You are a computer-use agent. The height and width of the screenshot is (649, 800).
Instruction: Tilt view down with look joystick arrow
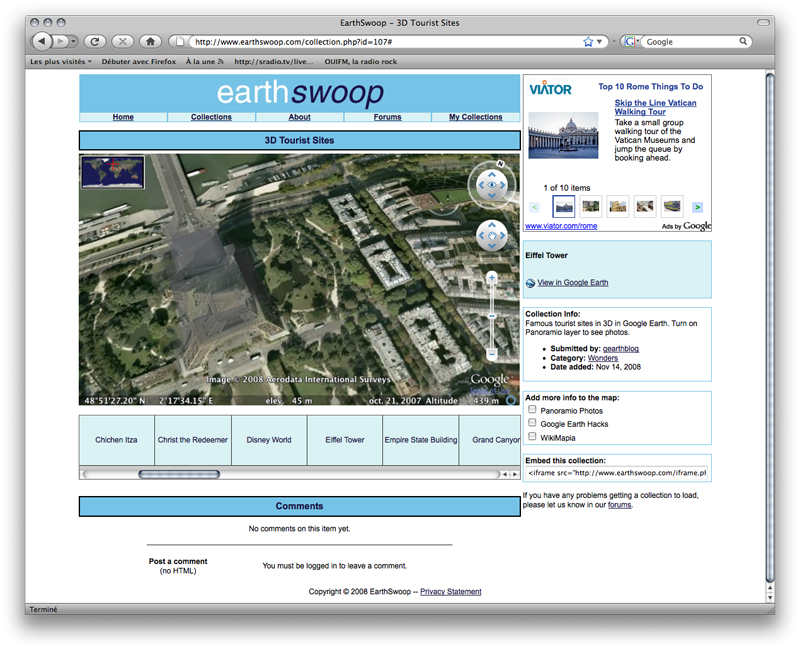tap(492, 196)
